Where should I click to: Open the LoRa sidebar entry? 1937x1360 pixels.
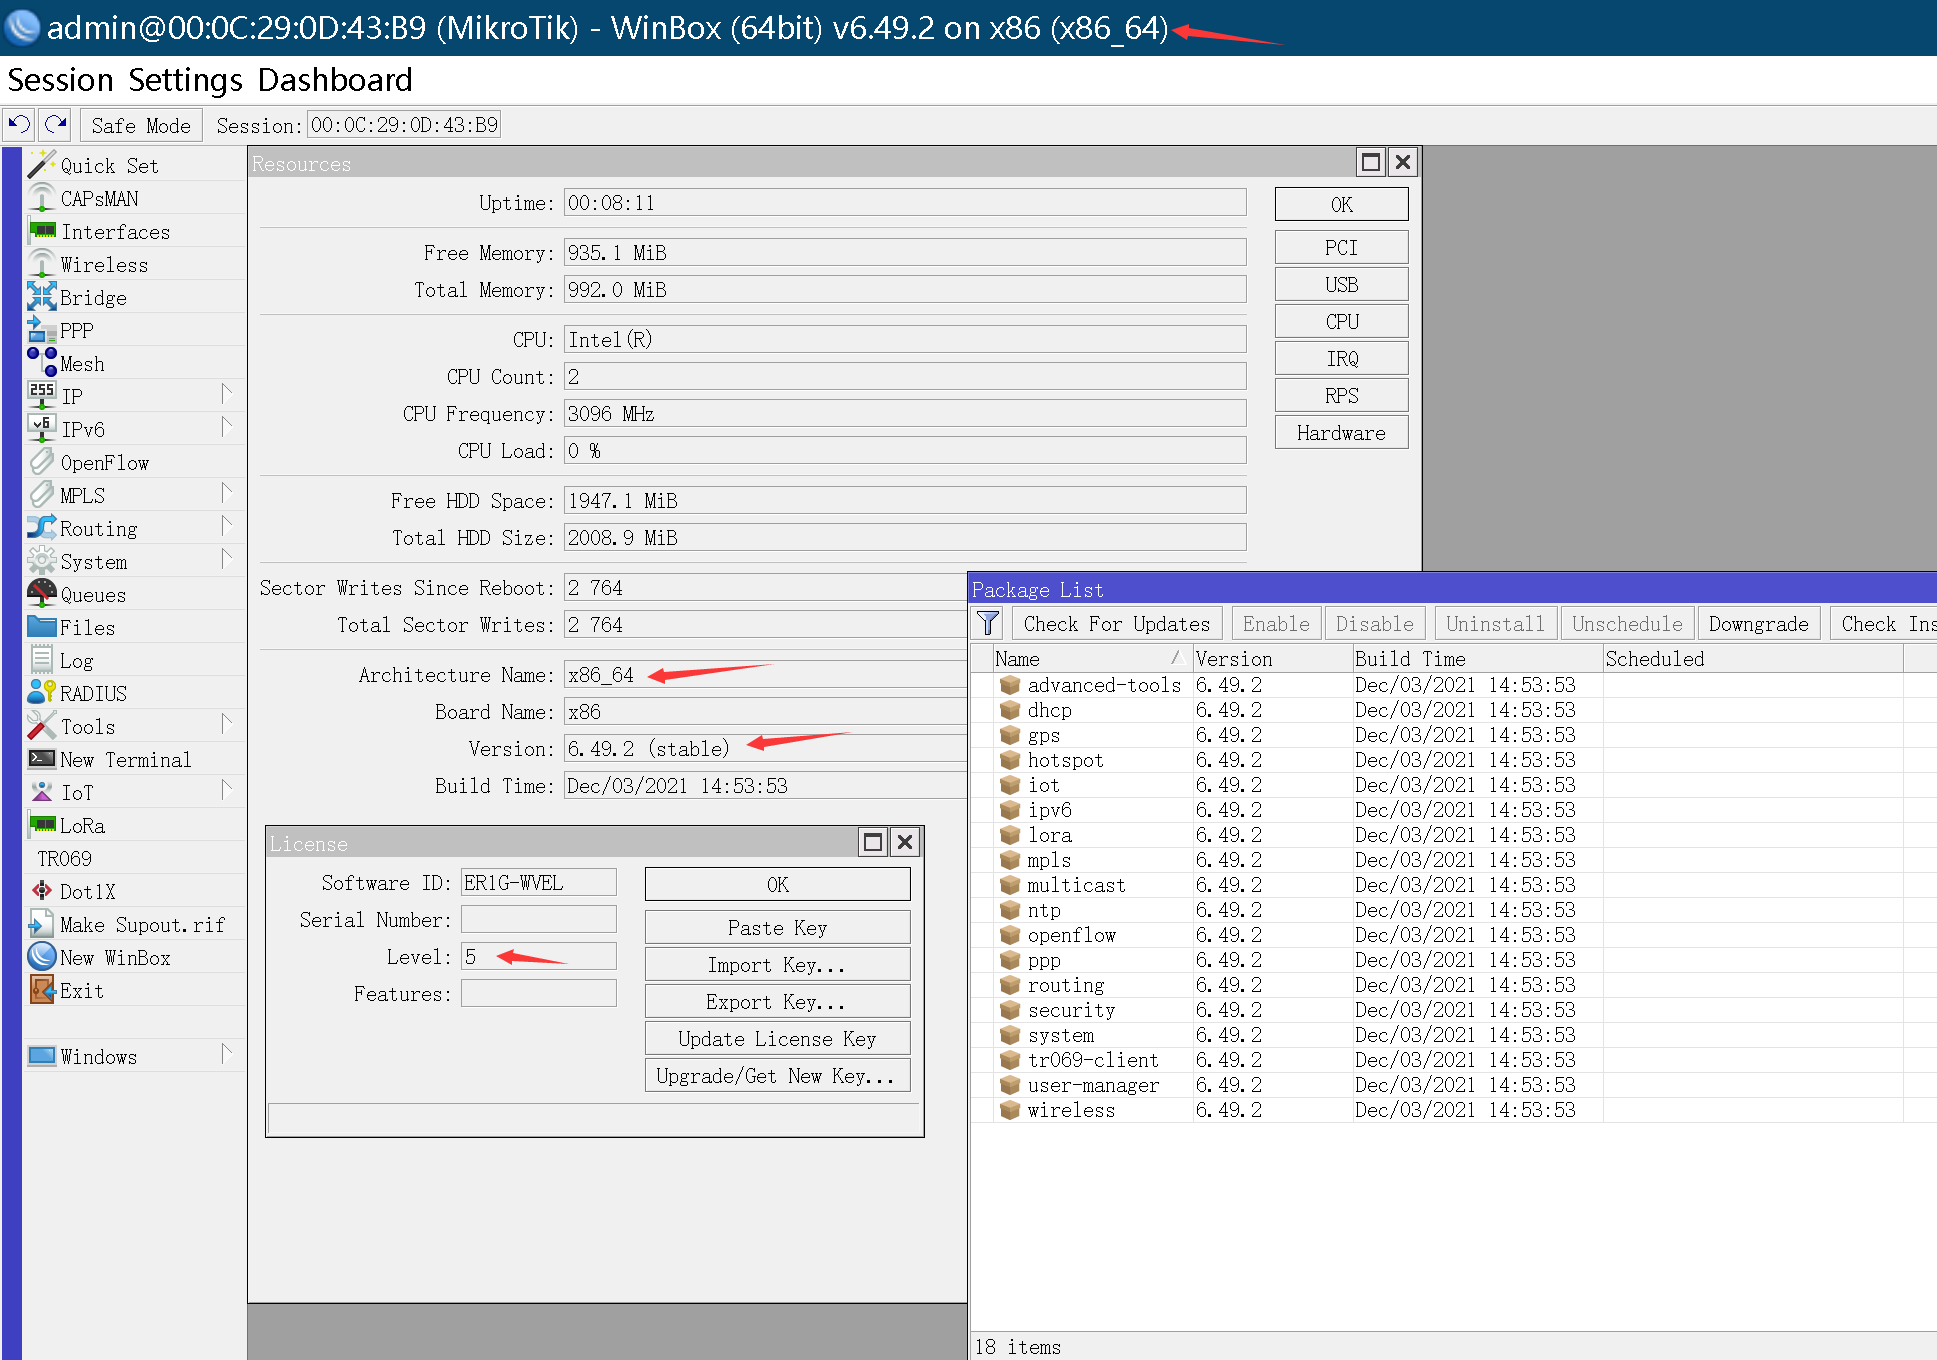(x=82, y=825)
